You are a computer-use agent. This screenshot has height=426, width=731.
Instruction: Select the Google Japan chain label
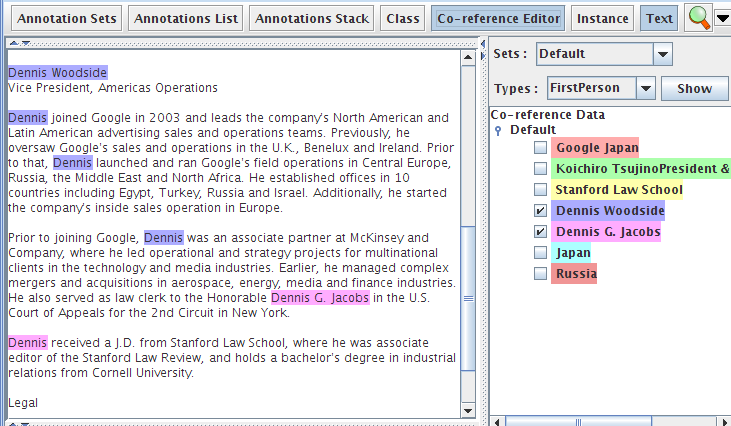(x=595, y=148)
